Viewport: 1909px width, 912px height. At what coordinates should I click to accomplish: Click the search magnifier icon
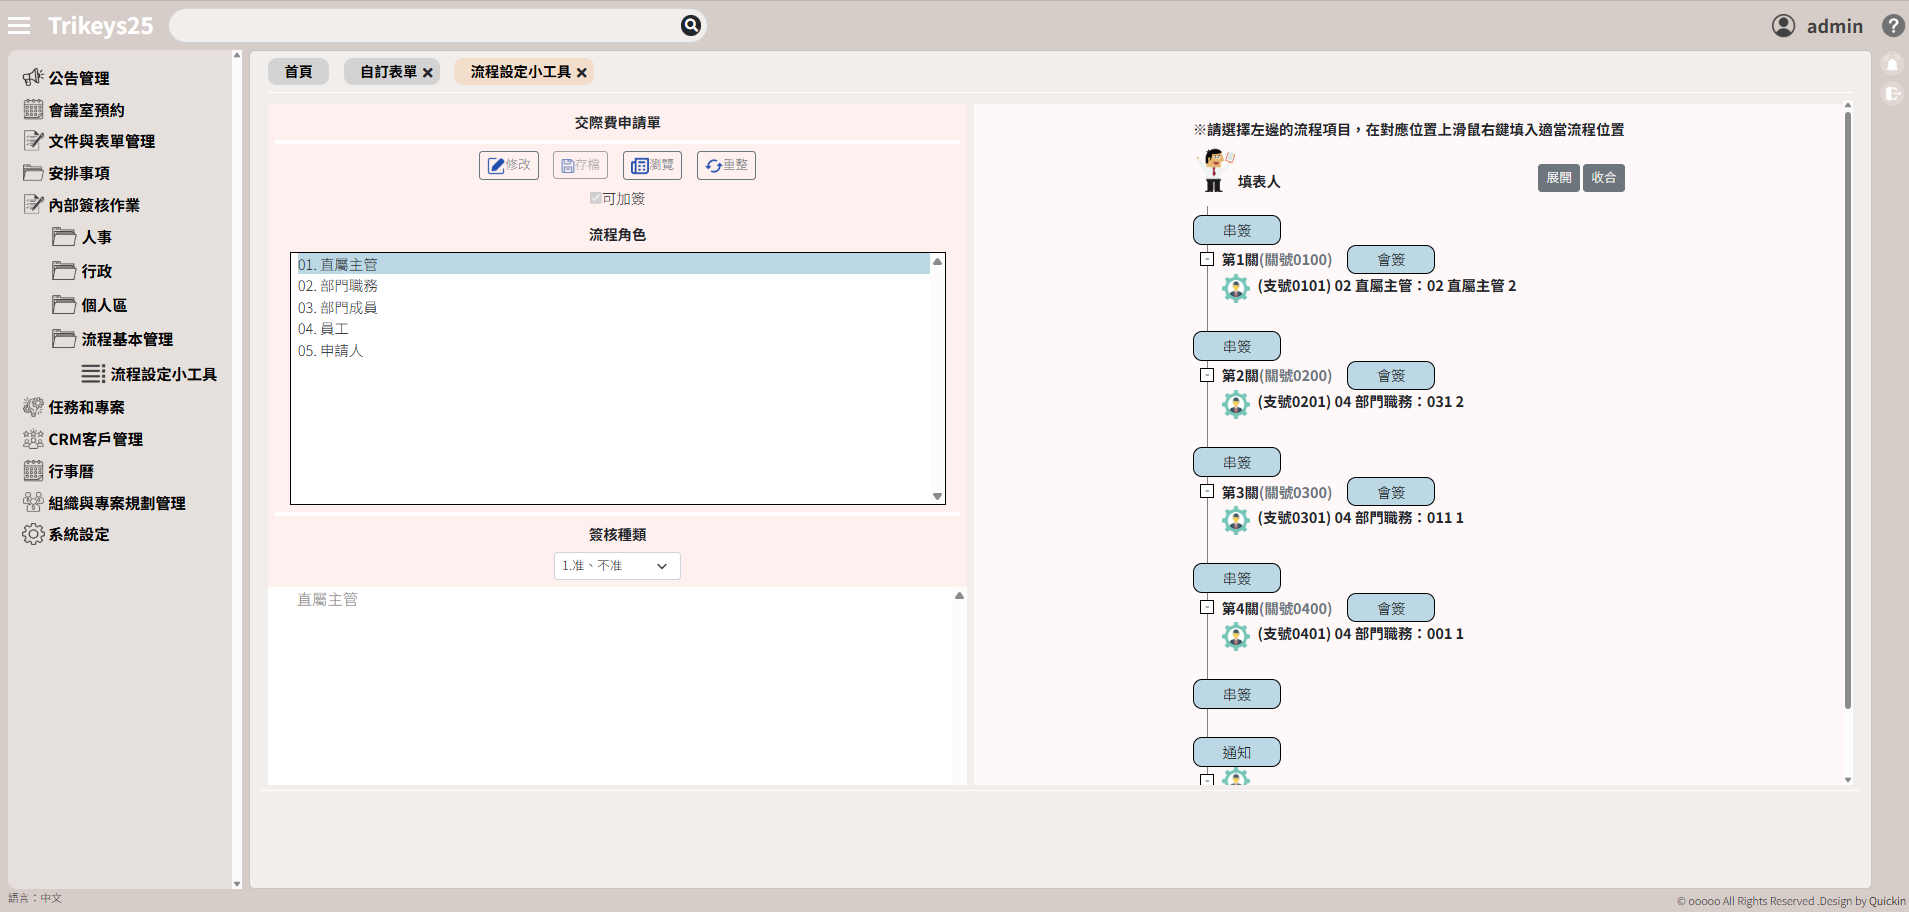point(690,26)
